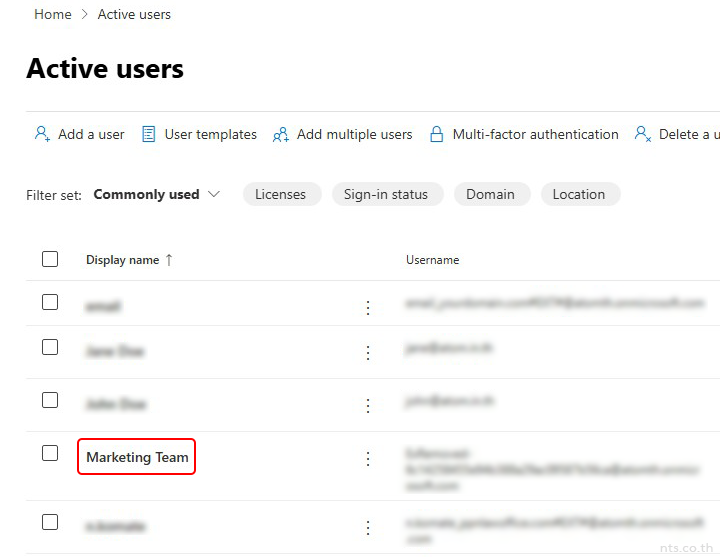Click the Add a user person icon
720x558 pixels.
coord(42,134)
